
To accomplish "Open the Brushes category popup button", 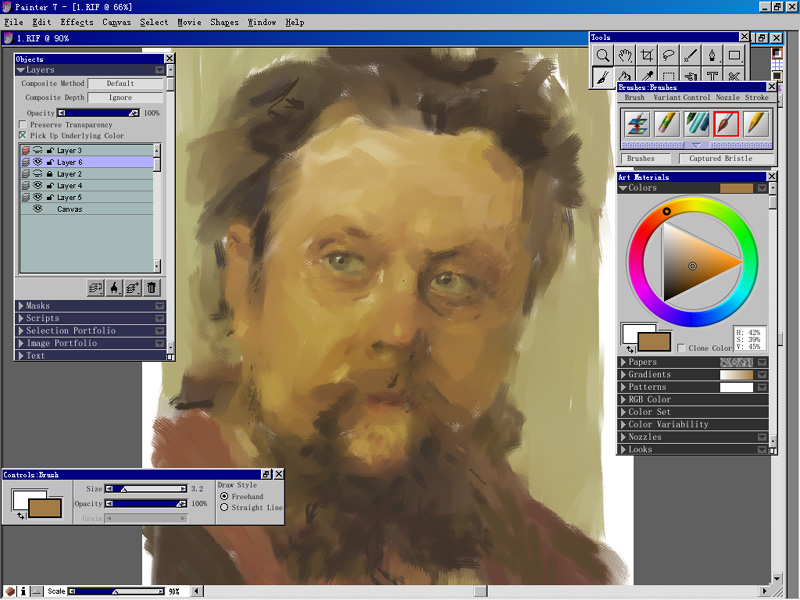I will click(x=647, y=159).
